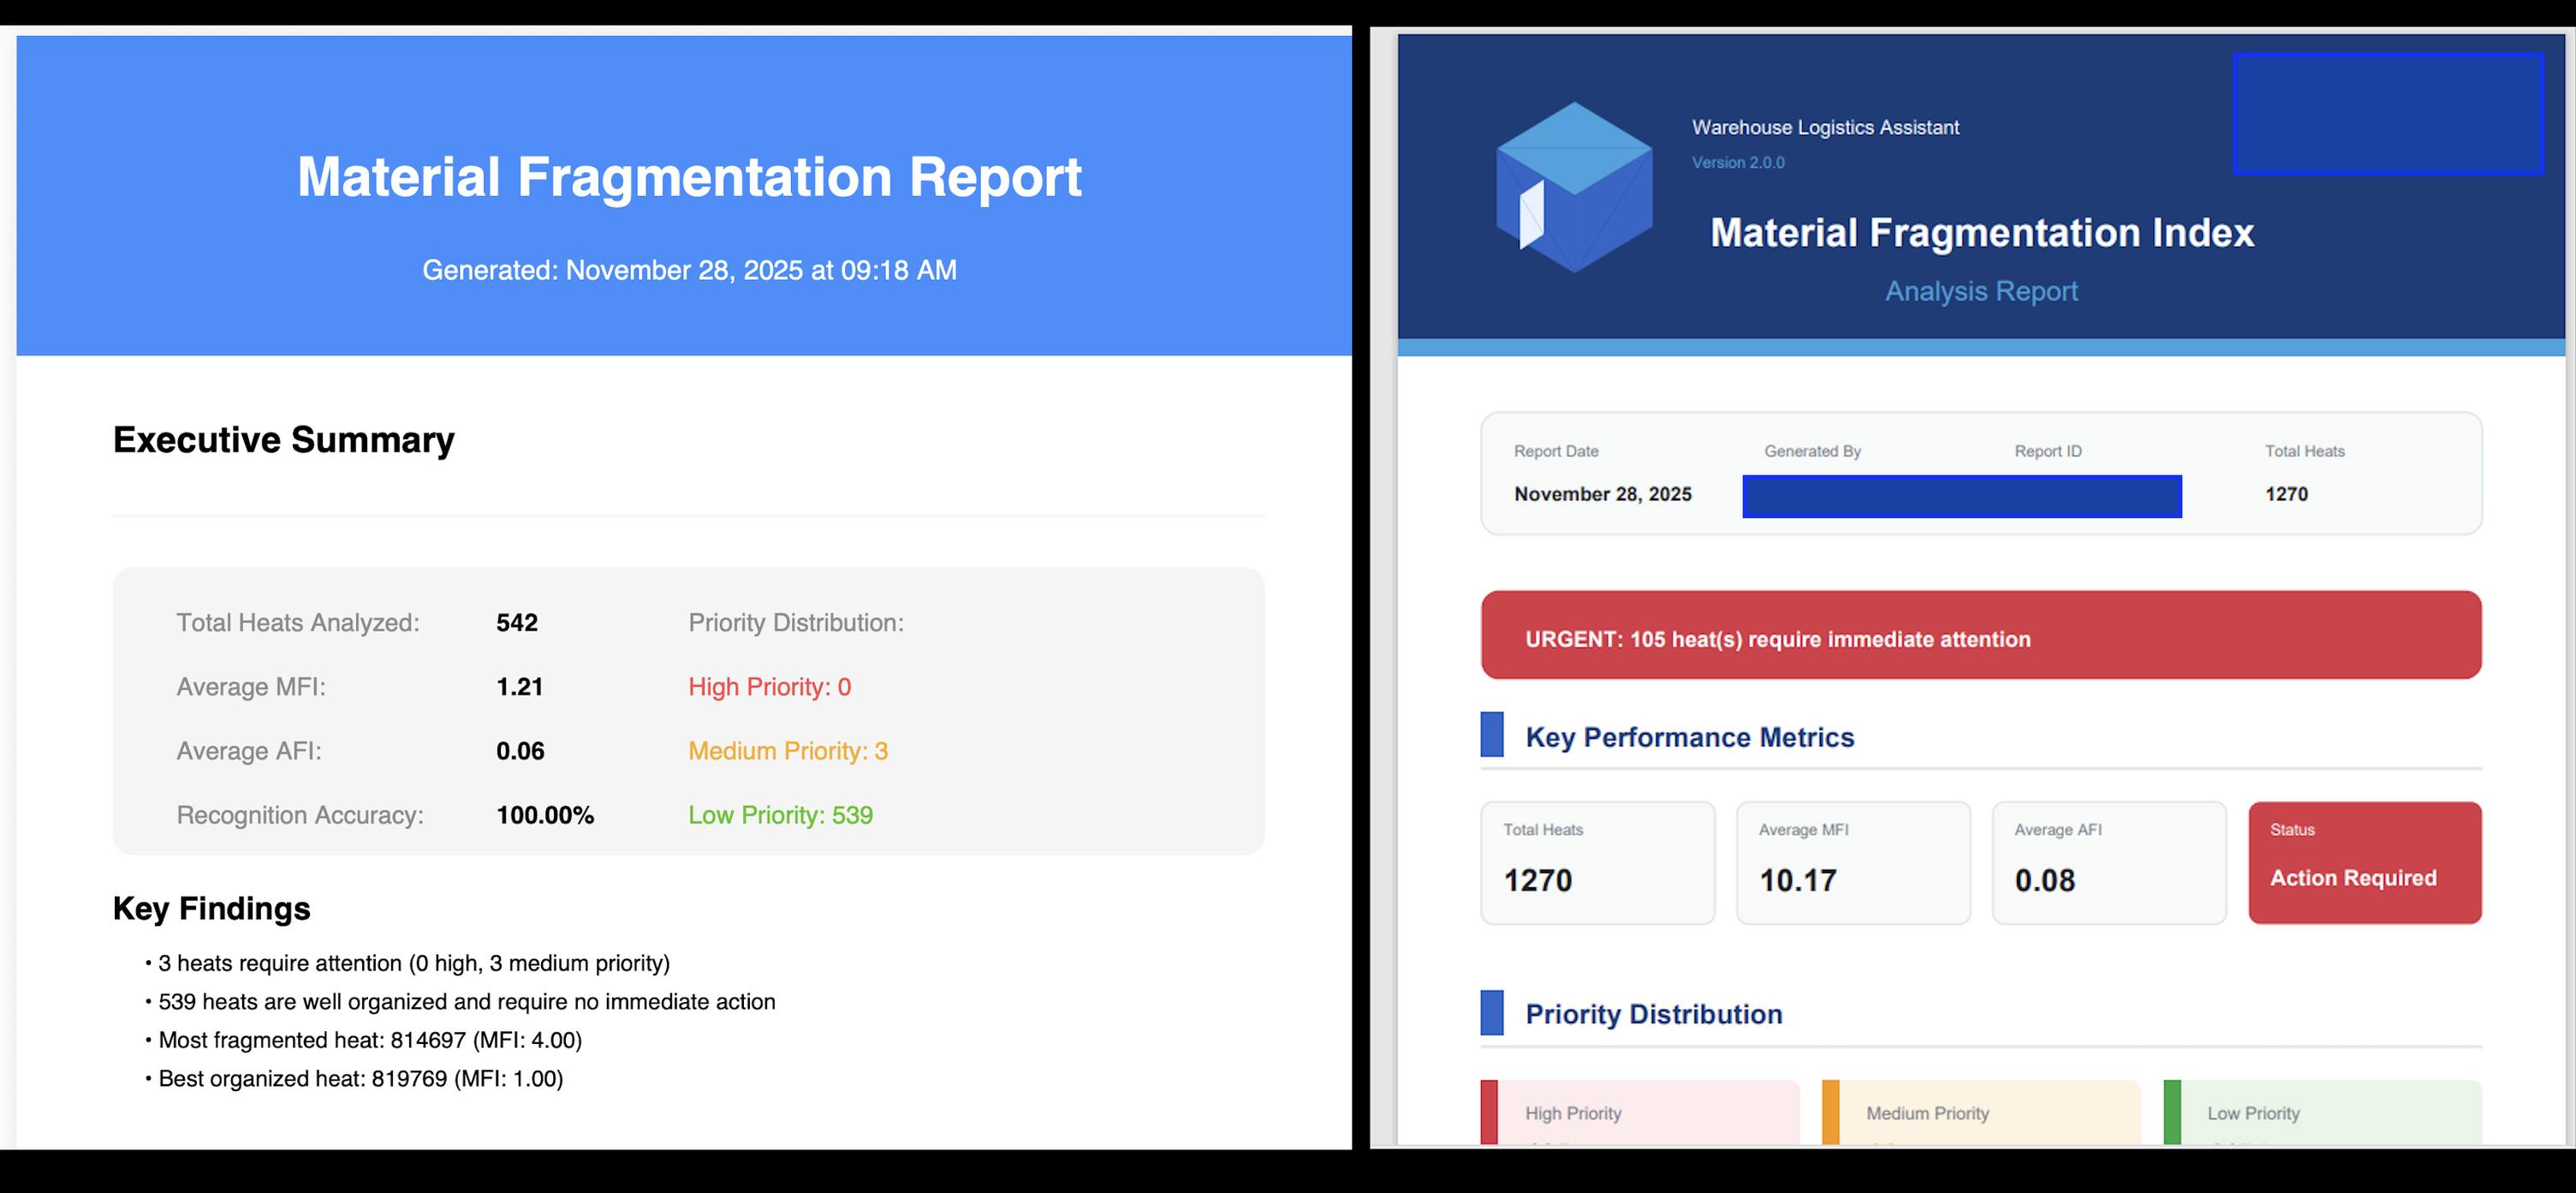
Task: Click the Average AFI 0.08 metric card
Action: point(2109,862)
